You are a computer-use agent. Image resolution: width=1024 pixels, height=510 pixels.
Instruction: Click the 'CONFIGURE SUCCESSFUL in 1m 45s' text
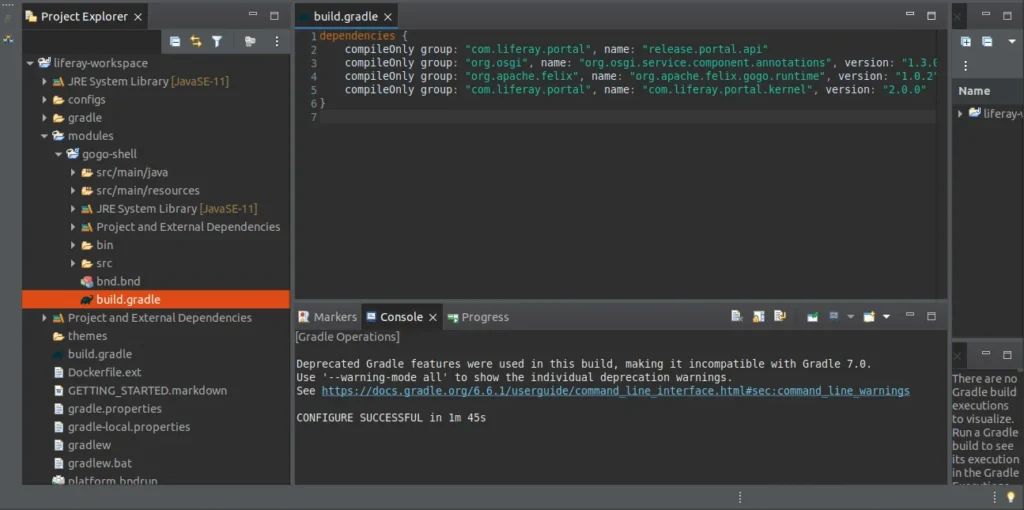pyautogui.click(x=391, y=418)
